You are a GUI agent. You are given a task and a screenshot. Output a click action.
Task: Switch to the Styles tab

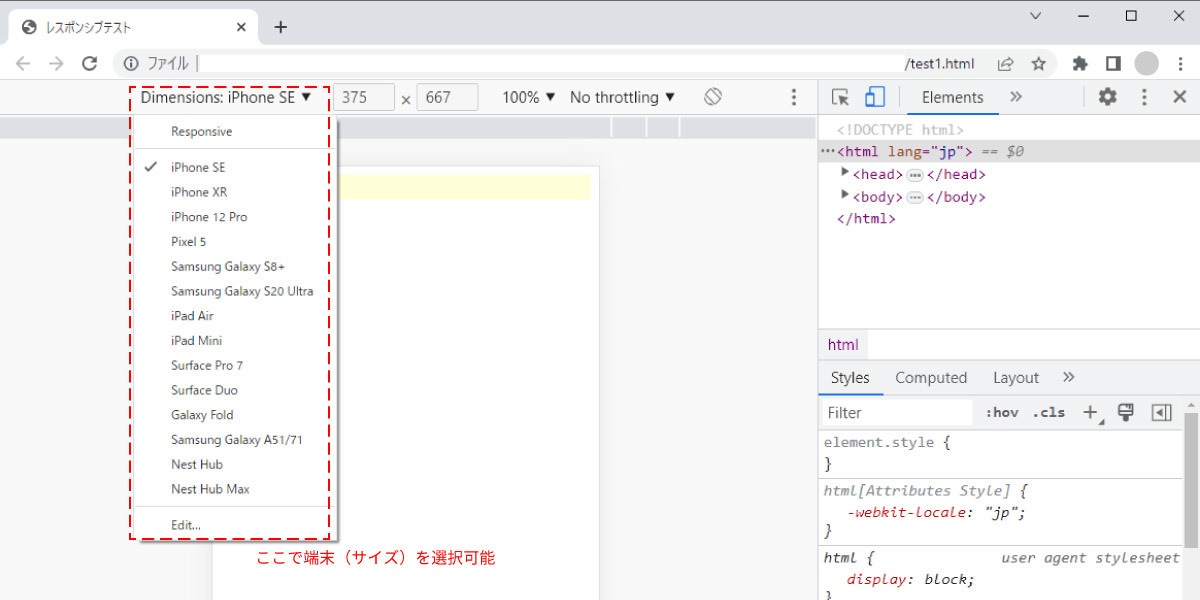(850, 378)
